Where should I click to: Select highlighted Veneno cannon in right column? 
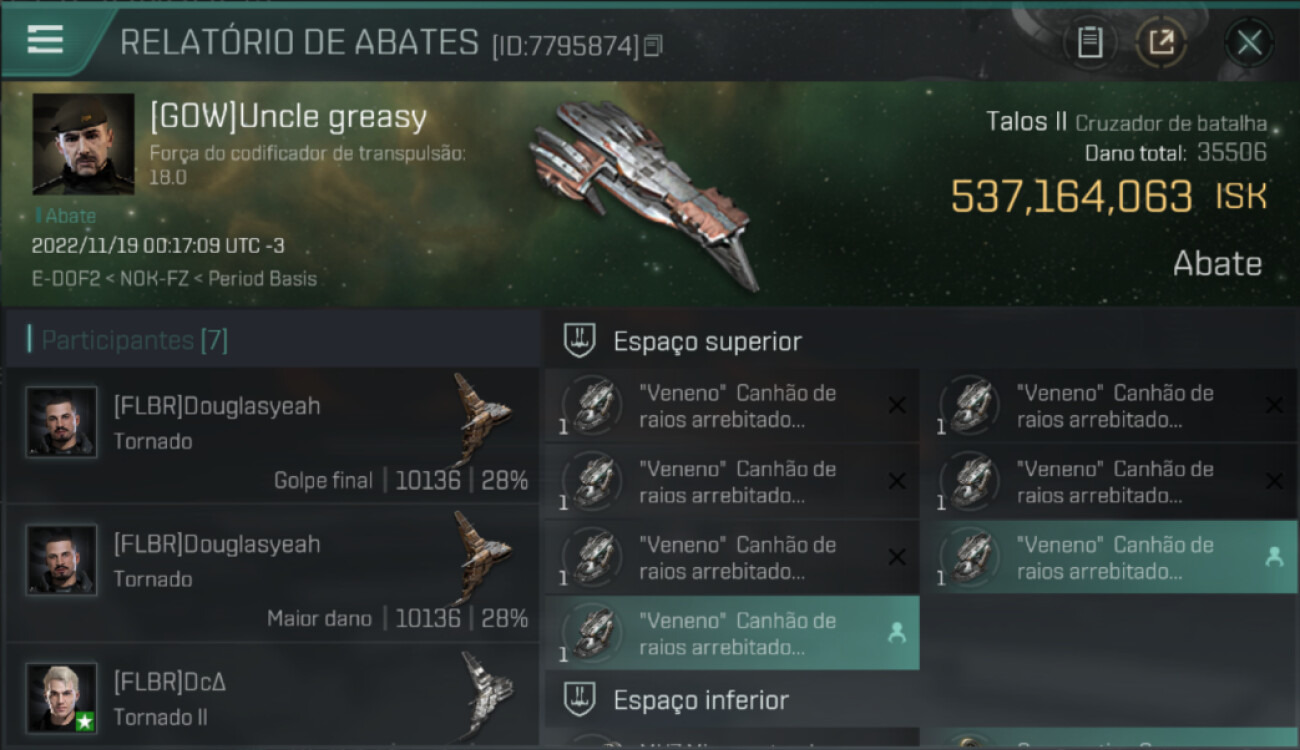click(1111, 557)
